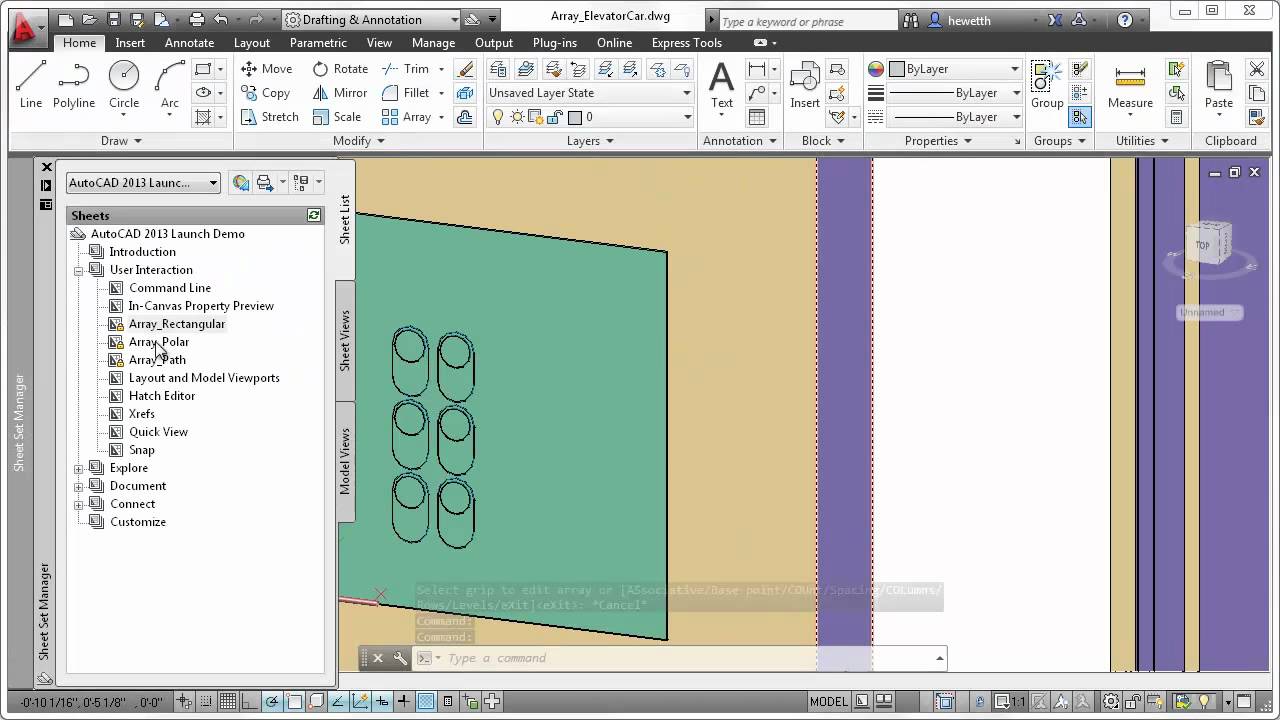Screen dimensions: 1280x720
Task: Open the Drafting & Annotation workspace dropdown
Action: tap(371, 20)
